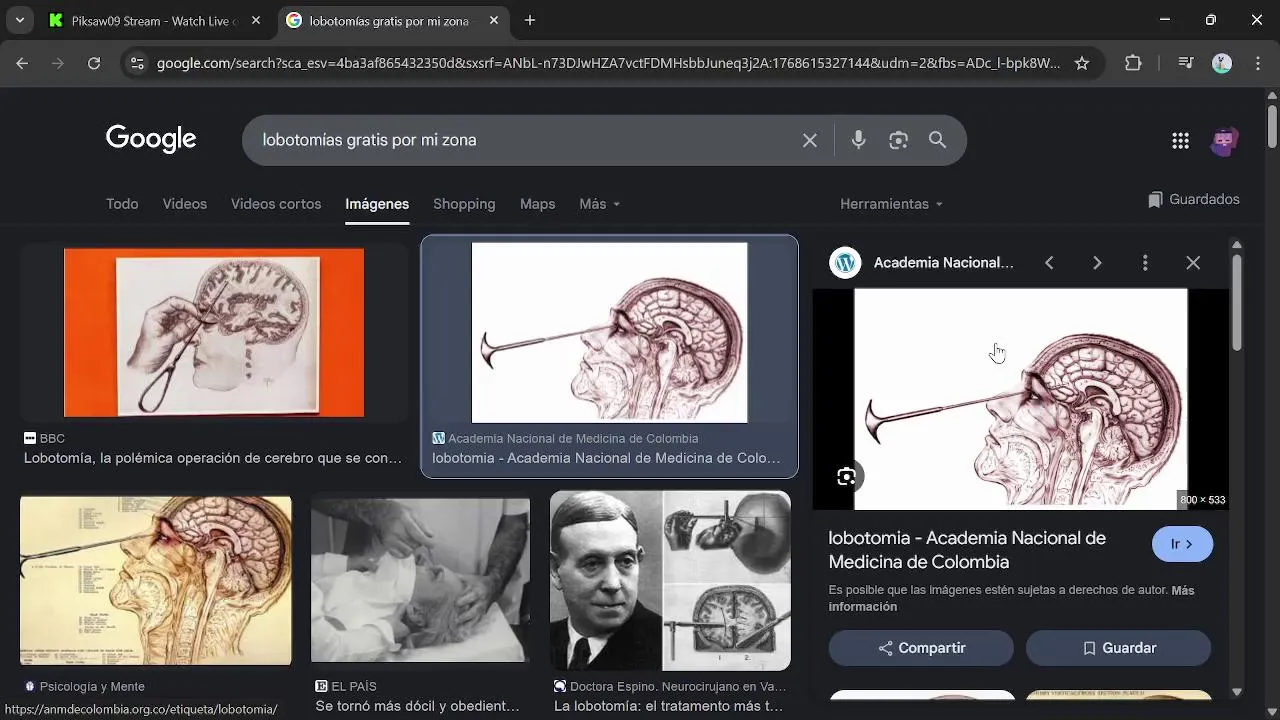Open preview panel three-dot options

1145,263
